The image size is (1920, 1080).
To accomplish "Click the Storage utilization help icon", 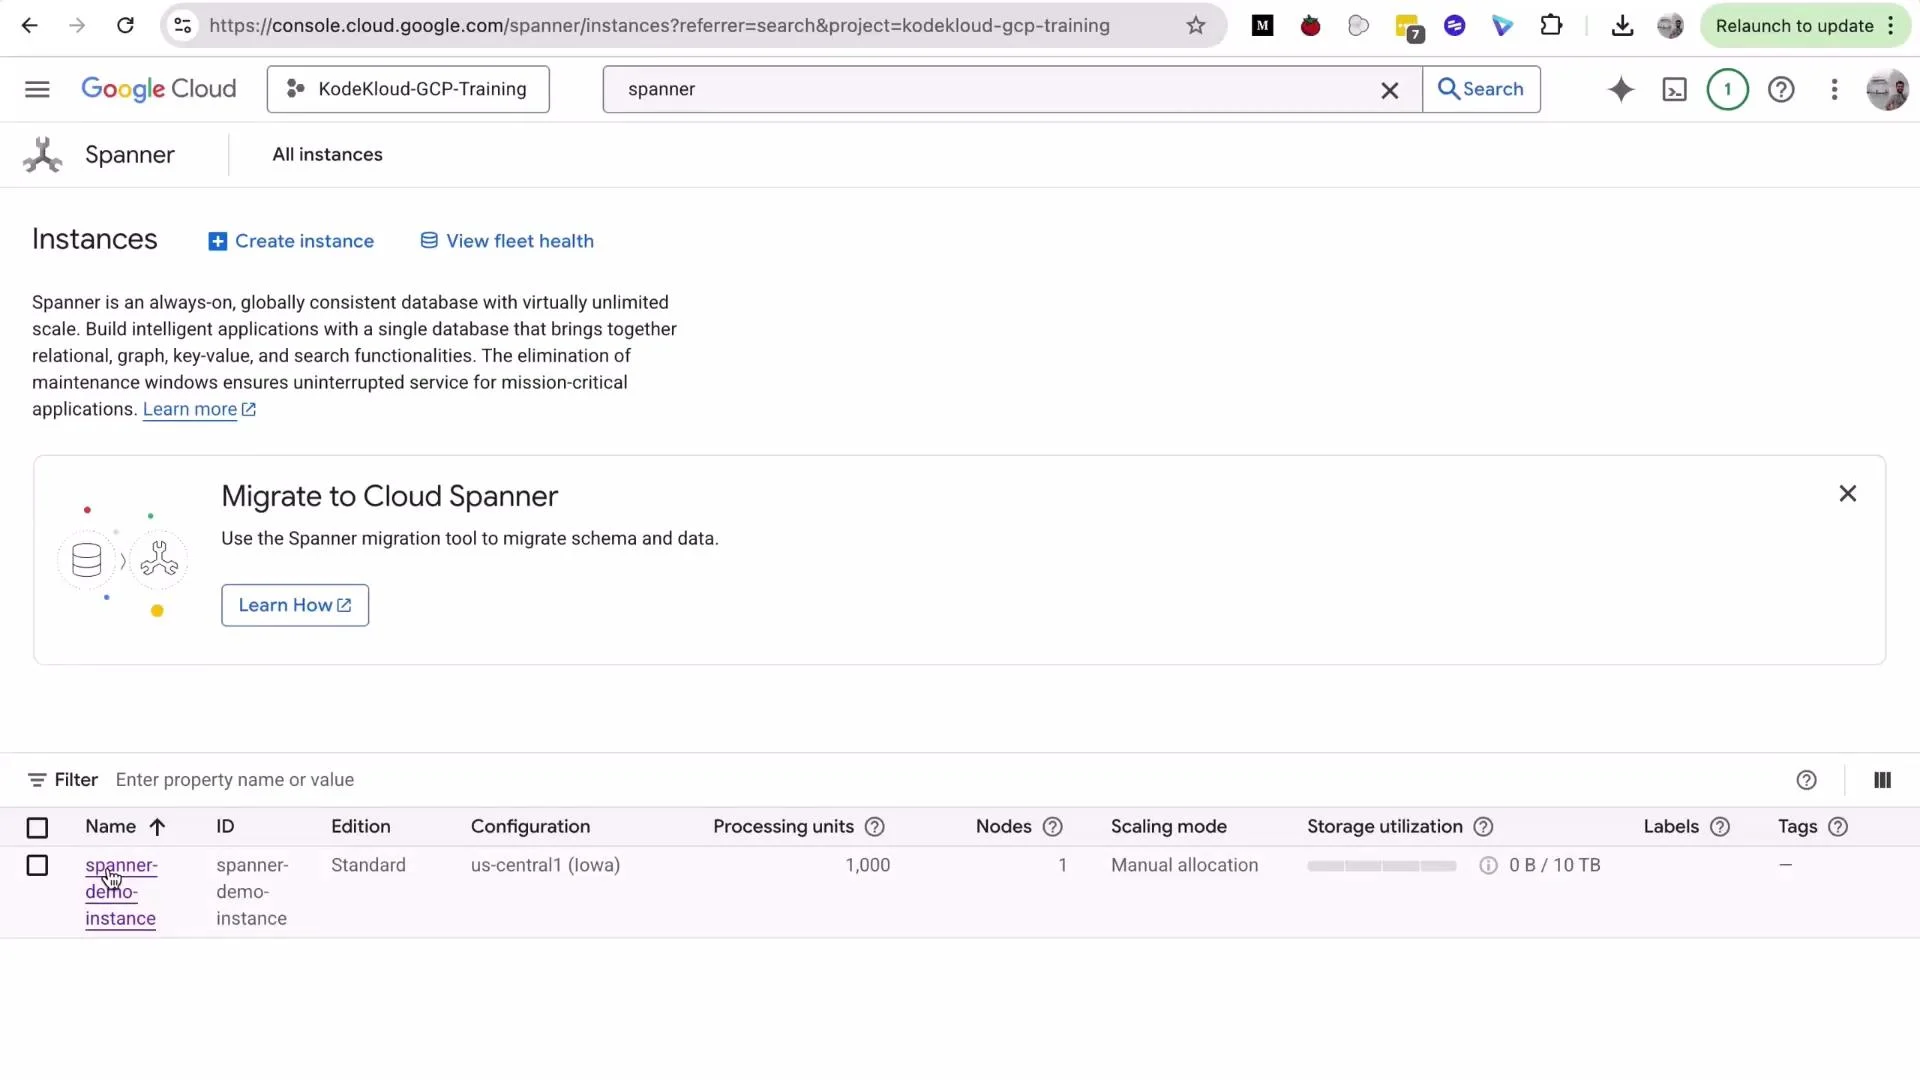I will click(1483, 827).
